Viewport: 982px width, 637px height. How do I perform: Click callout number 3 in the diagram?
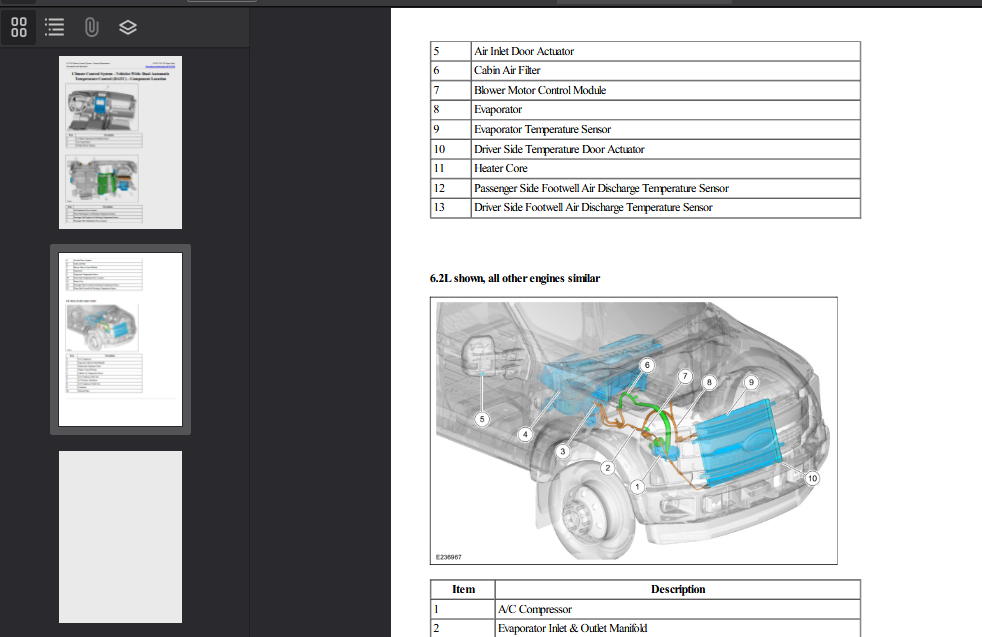(x=562, y=451)
